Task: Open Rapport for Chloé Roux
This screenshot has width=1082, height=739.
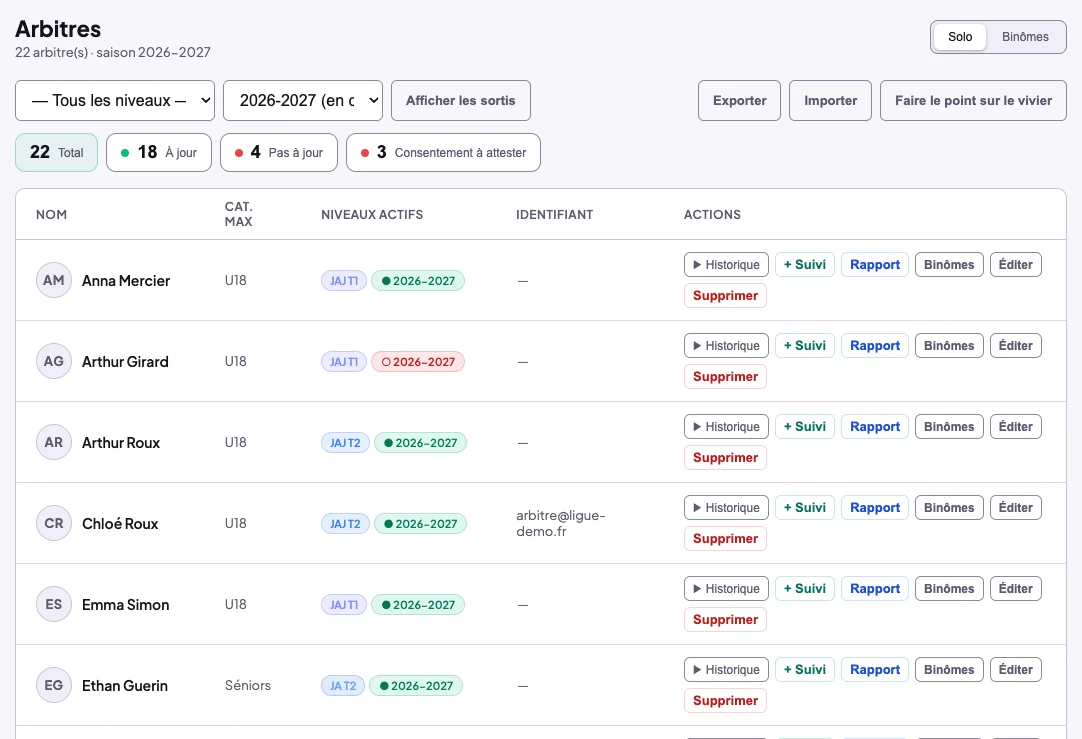Action: (x=875, y=507)
